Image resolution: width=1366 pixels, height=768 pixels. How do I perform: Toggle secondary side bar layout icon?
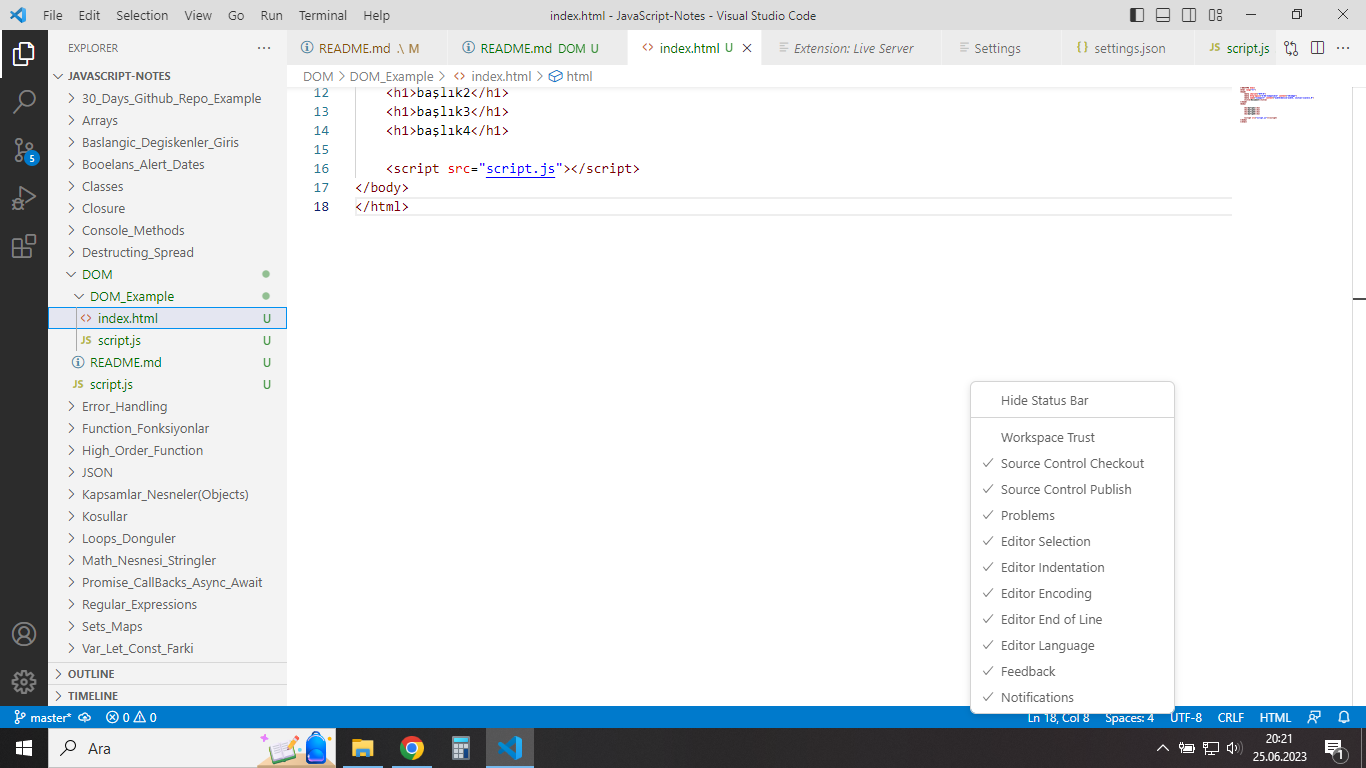click(x=1189, y=15)
